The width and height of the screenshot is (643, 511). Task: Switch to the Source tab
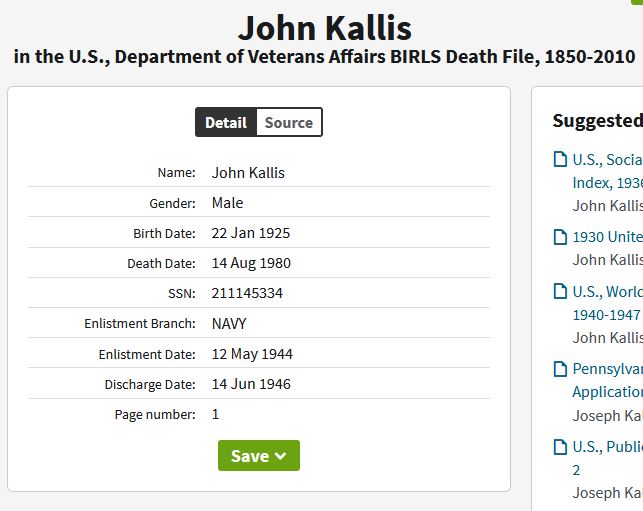point(289,123)
